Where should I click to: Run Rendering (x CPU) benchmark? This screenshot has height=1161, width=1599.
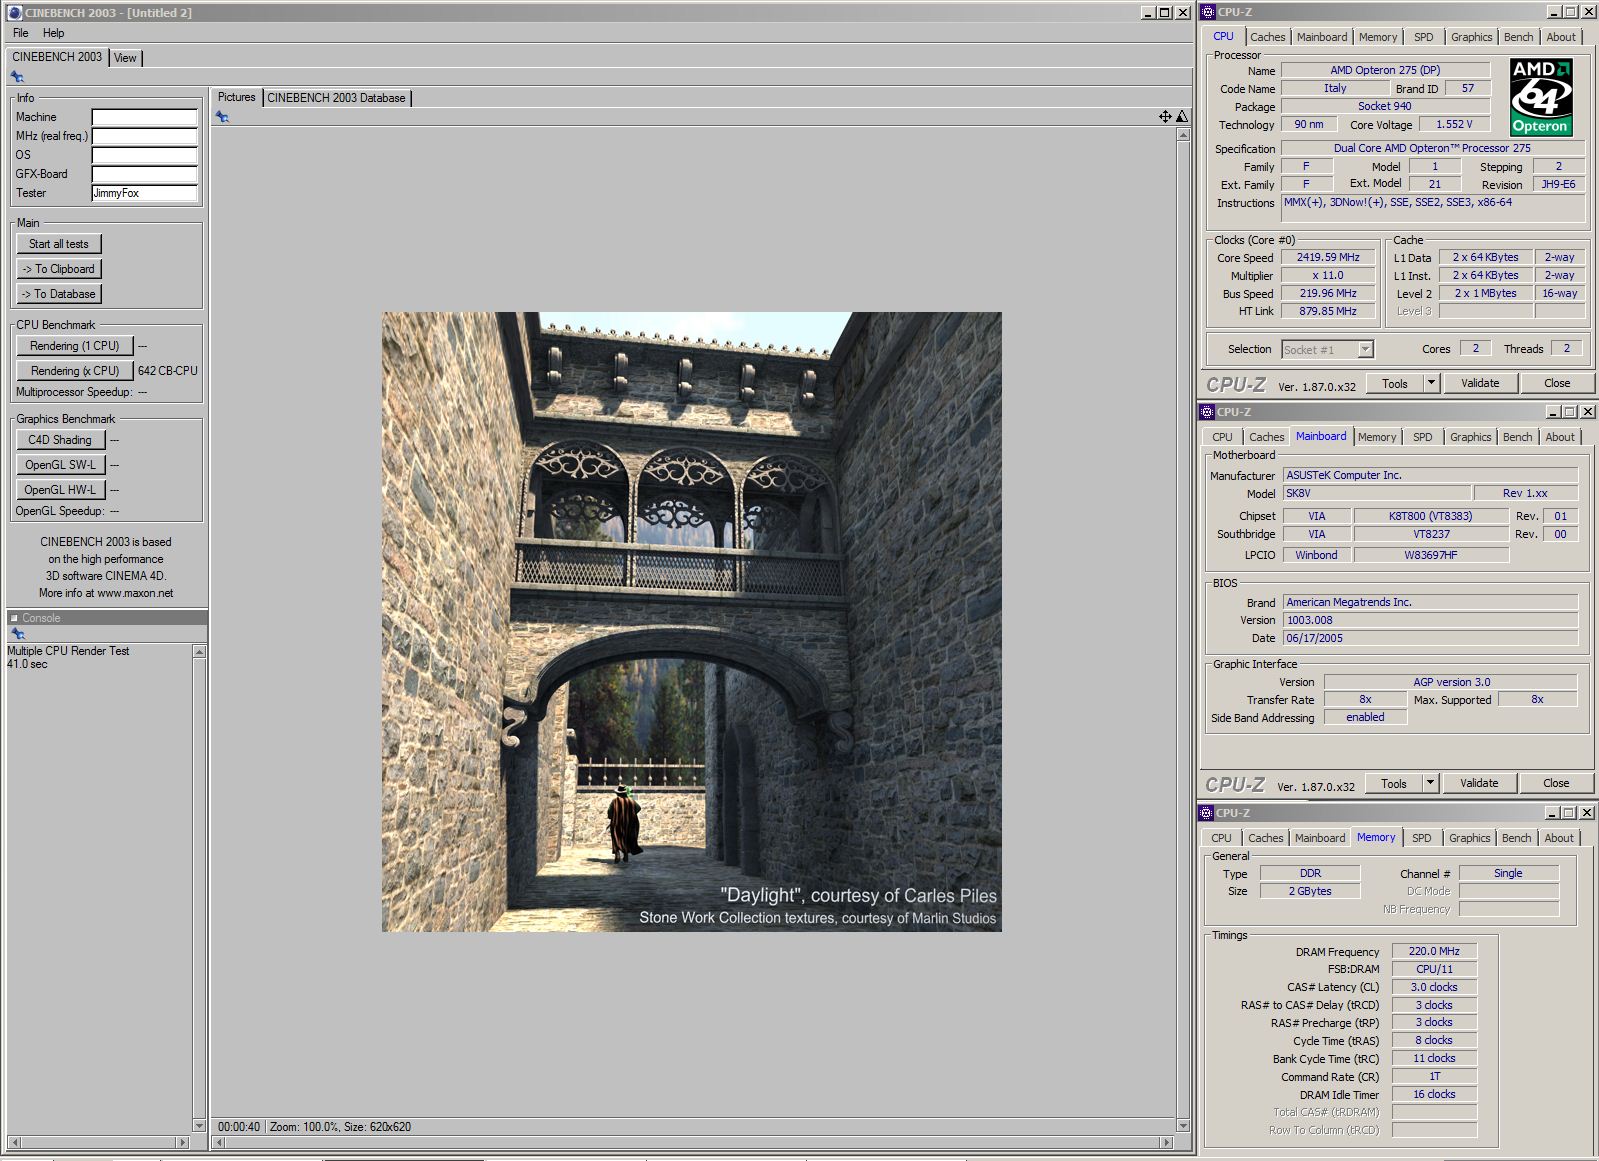75,371
